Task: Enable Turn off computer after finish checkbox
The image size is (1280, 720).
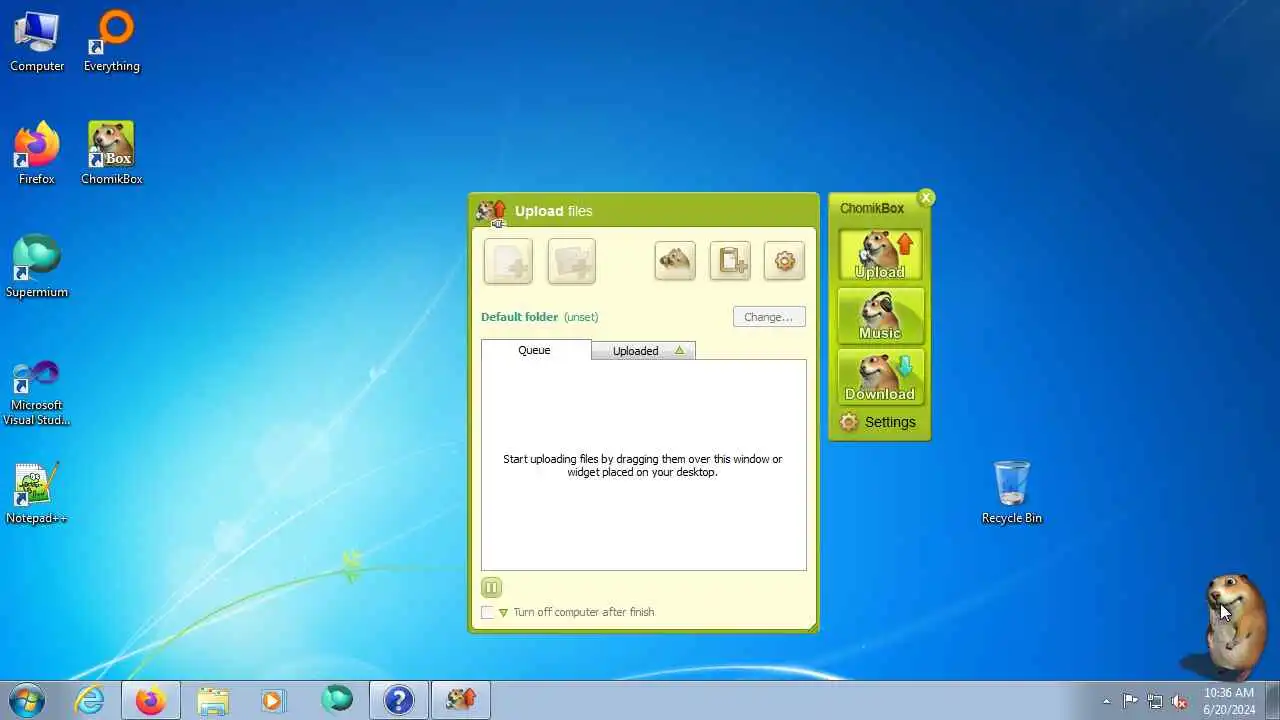Action: [x=487, y=612]
